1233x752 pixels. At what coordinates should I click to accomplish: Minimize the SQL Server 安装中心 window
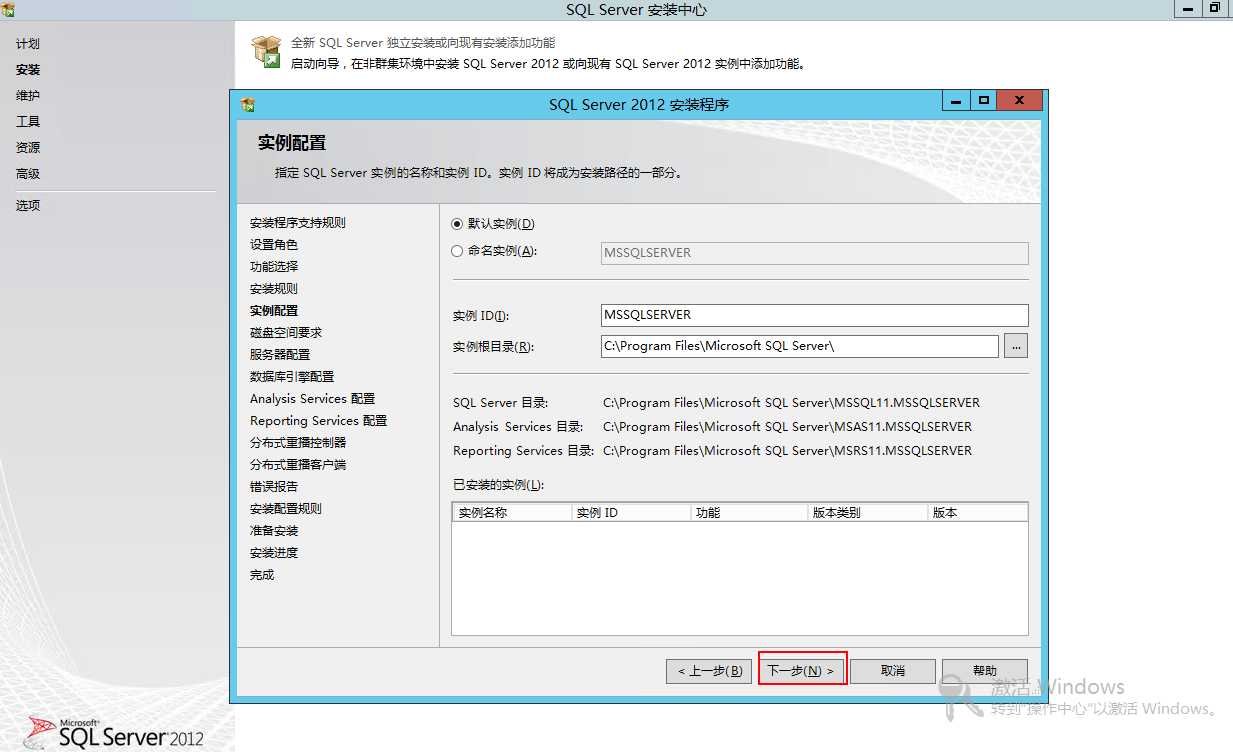1187,7
